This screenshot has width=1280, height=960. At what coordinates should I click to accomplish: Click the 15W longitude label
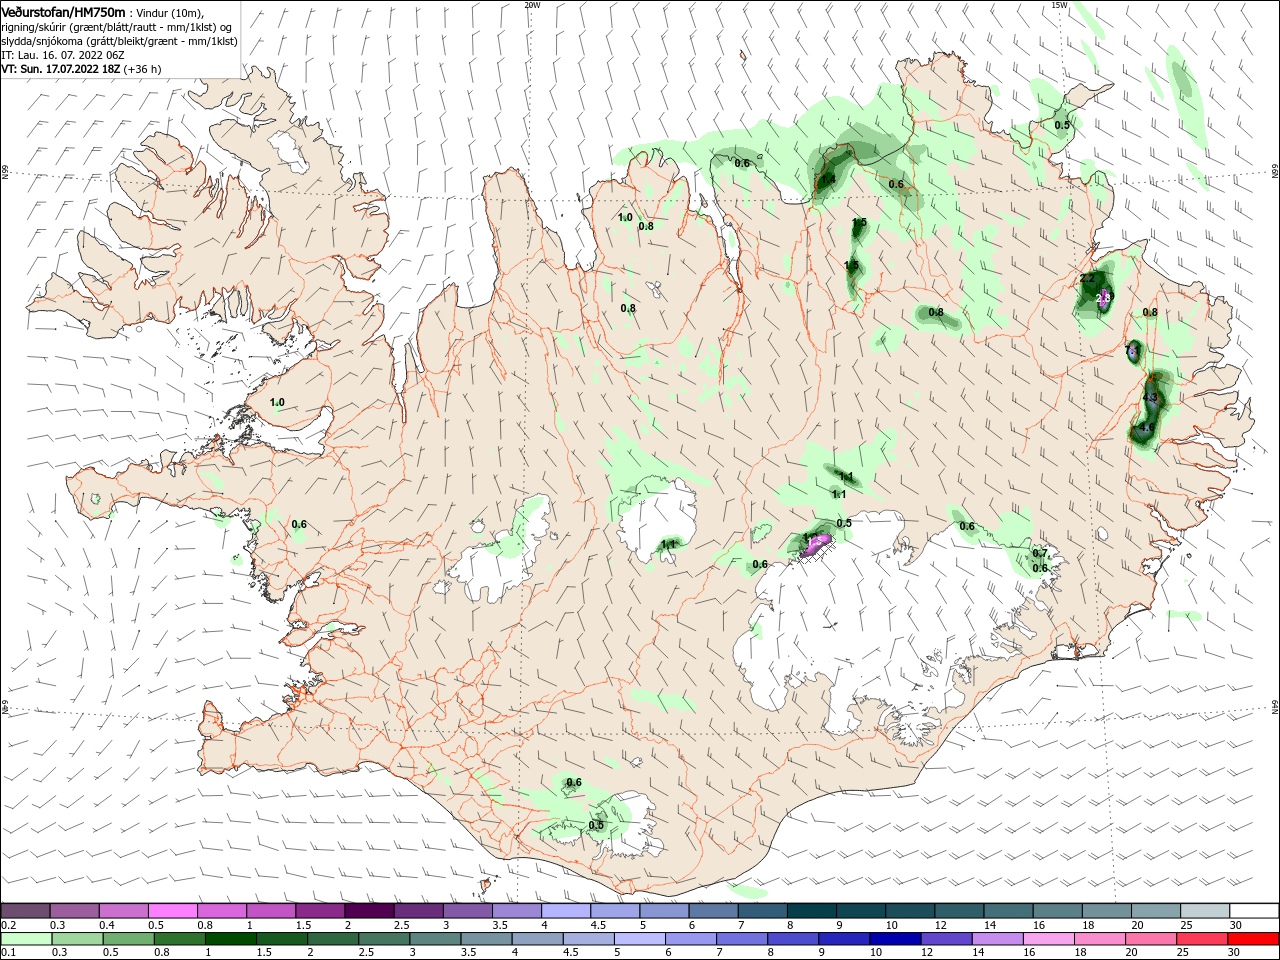point(1059,5)
